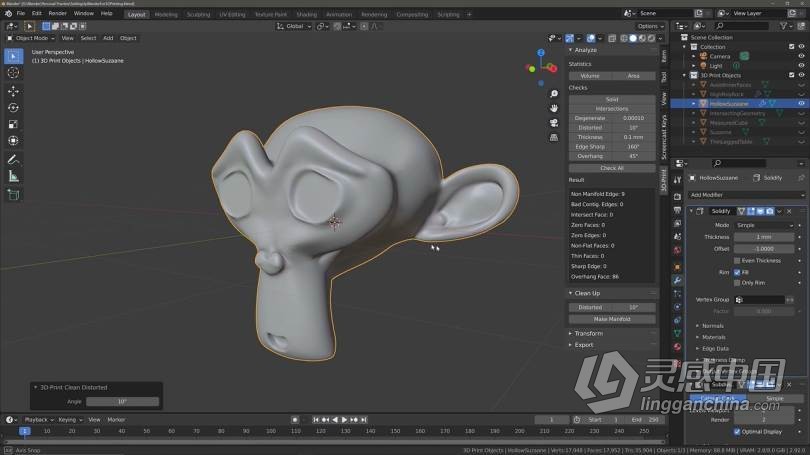The width and height of the screenshot is (810, 455).
Task: Adjust the Solidify Thickness slider
Action: pyautogui.click(x=764, y=237)
